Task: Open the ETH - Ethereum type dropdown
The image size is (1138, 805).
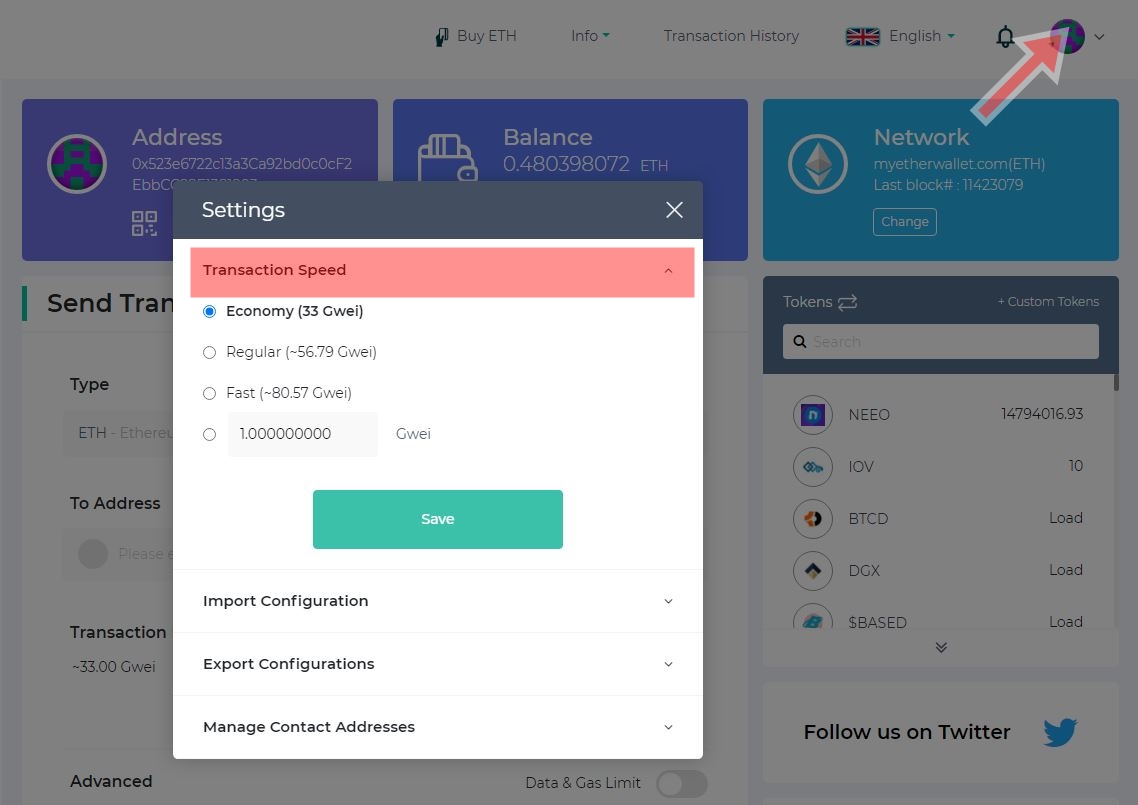Action: tap(120, 433)
